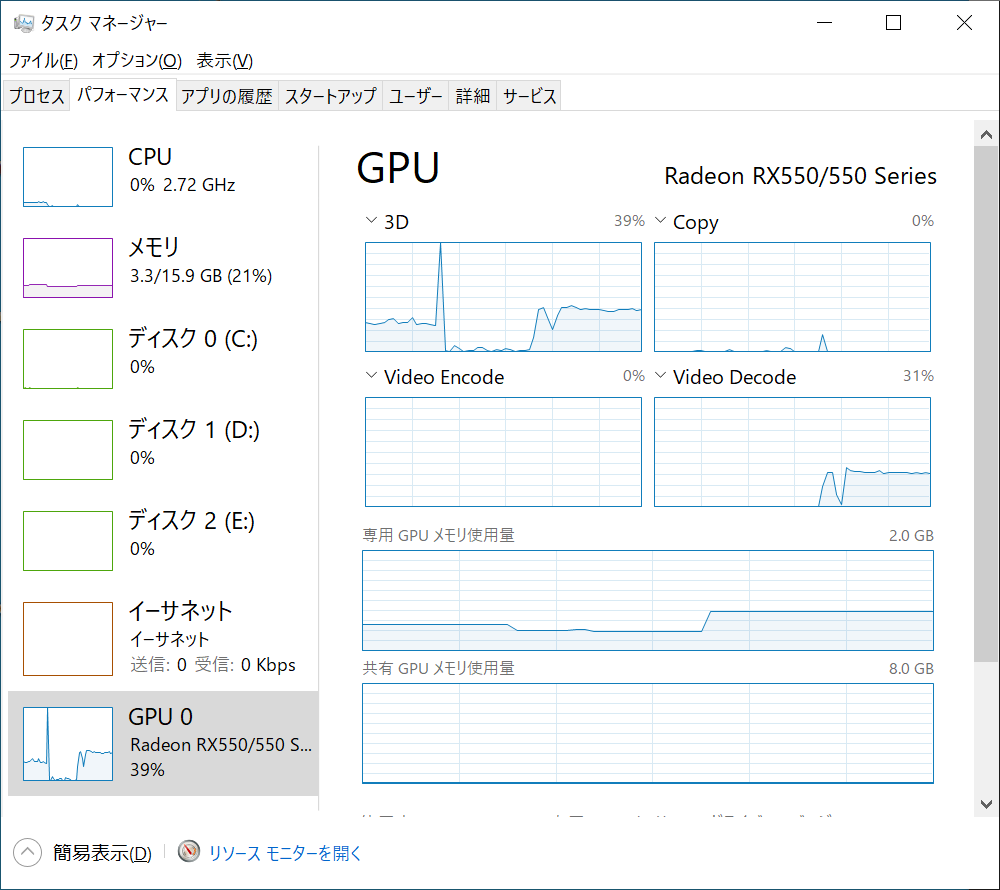Image resolution: width=1000 pixels, height=890 pixels.
Task: Switch to the スタートアップ tab
Action: pyautogui.click(x=330, y=96)
